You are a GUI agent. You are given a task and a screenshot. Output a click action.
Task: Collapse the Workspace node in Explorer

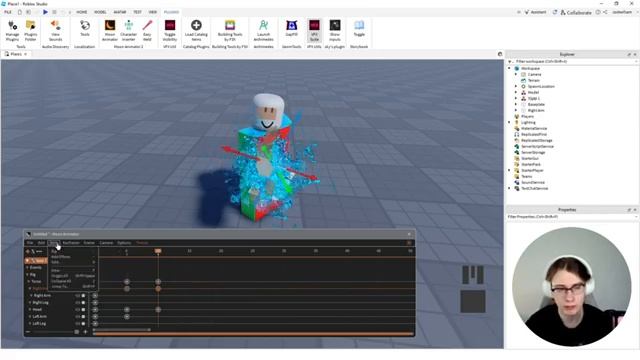pyautogui.click(x=509, y=68)
